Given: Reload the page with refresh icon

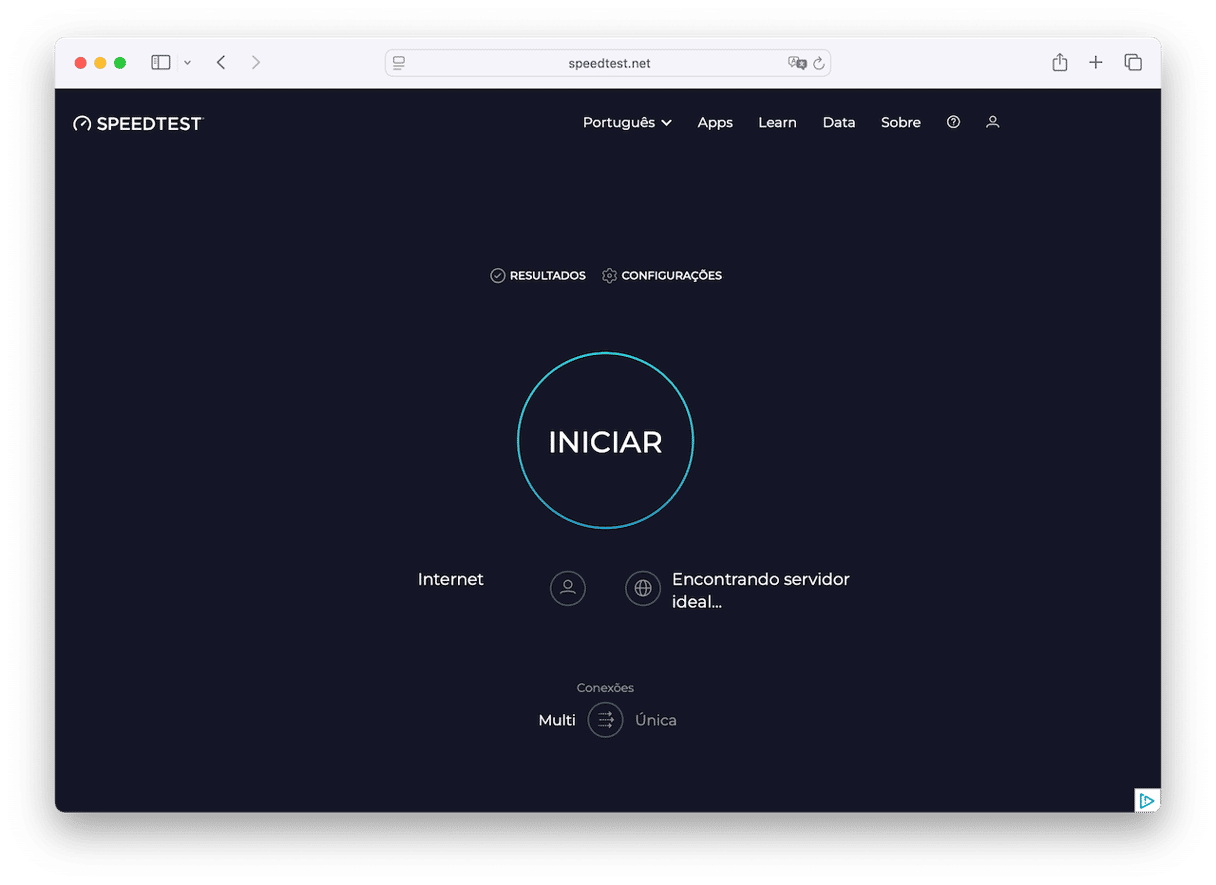Looking at the screenshot, I should pyautogui.click(x=818, y=63).
